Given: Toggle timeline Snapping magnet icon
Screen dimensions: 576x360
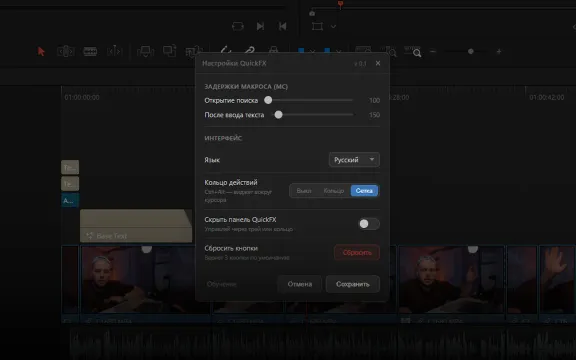Looking at the screenshot, I should pyautogui.click(x=226, y=50).
